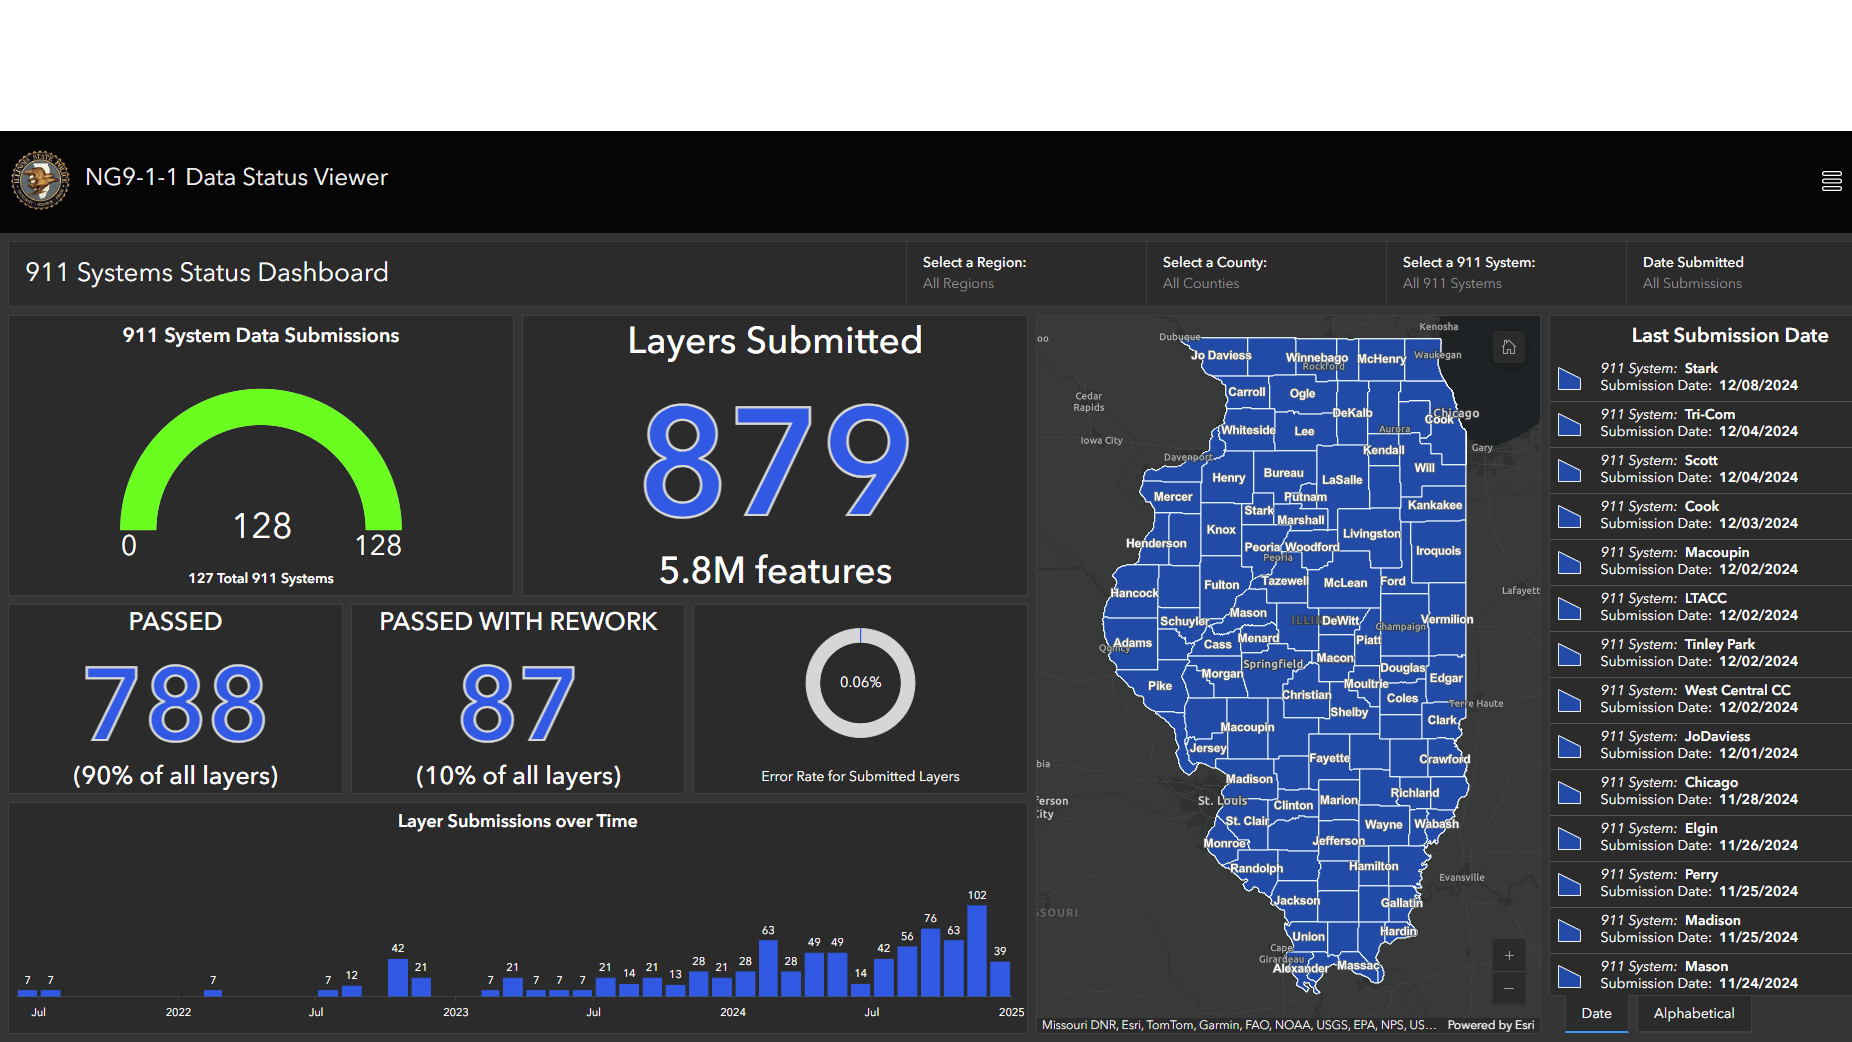The height and width of the screenshot is (1042, 1852).
Task: Click the folder icon next to West Central CC
Action: (1568, 700)
